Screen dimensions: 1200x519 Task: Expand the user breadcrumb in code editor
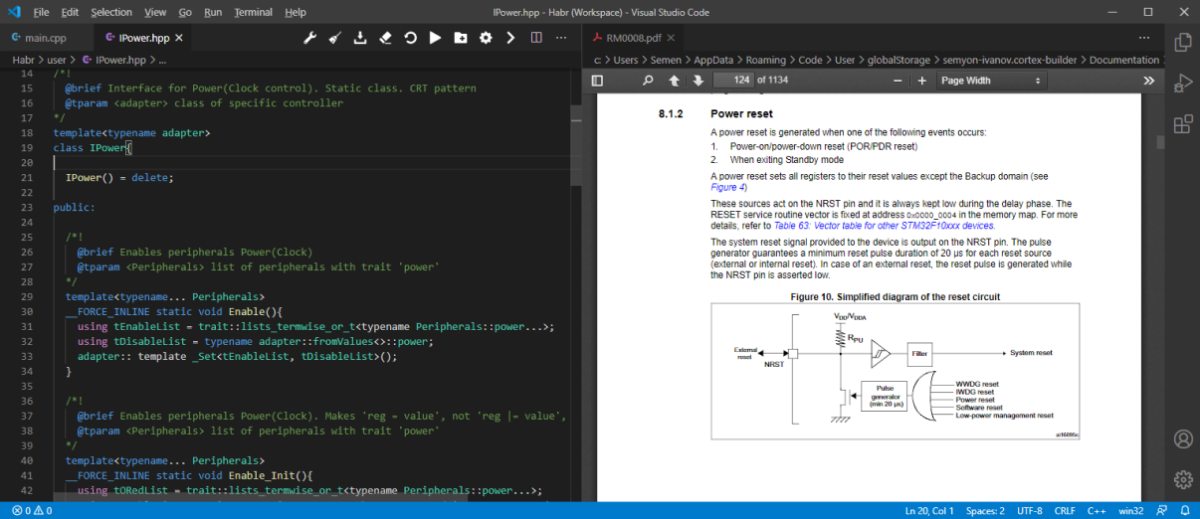pos(56,60)
